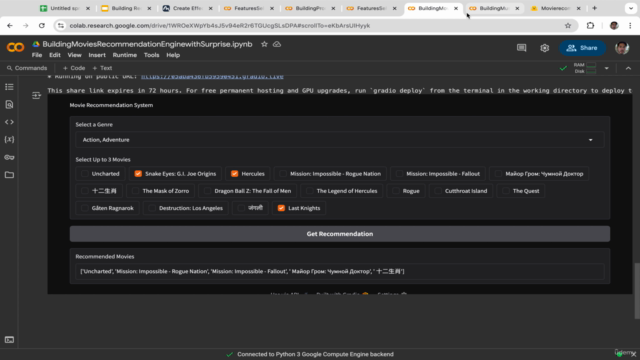Check the Rogue movie checkbox

(396, 191)
